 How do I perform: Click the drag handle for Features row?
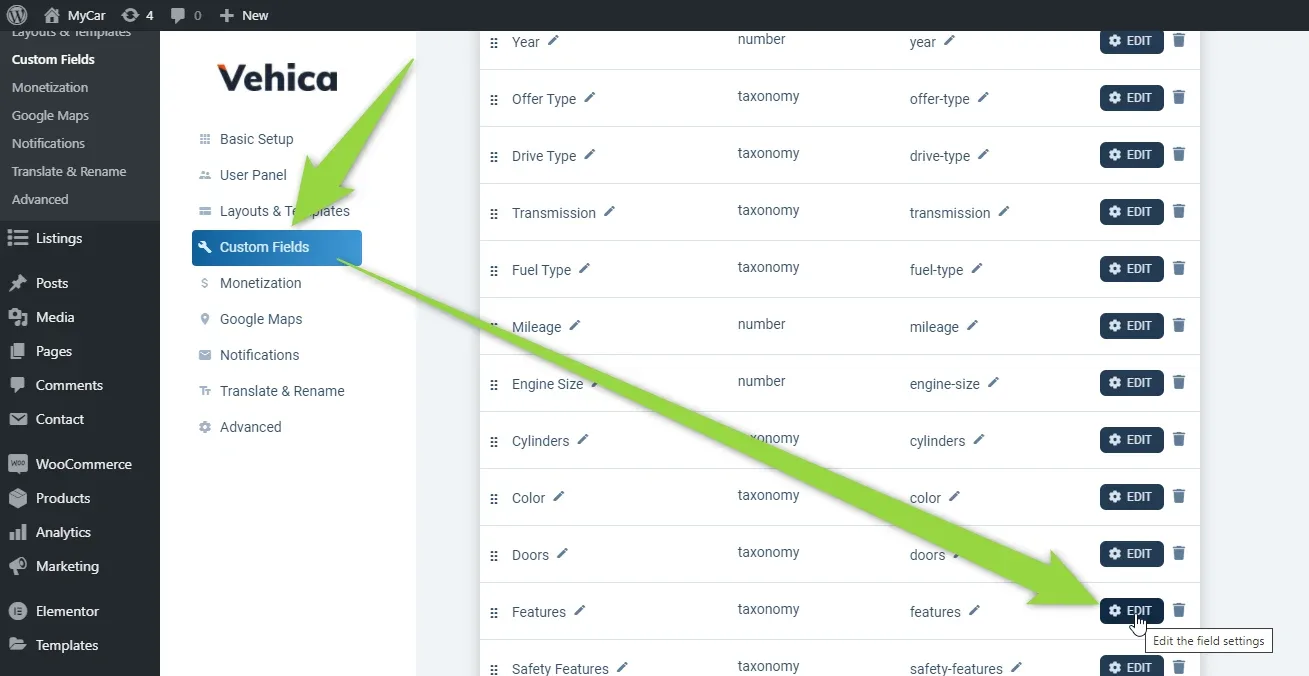(x=494, y=613)
